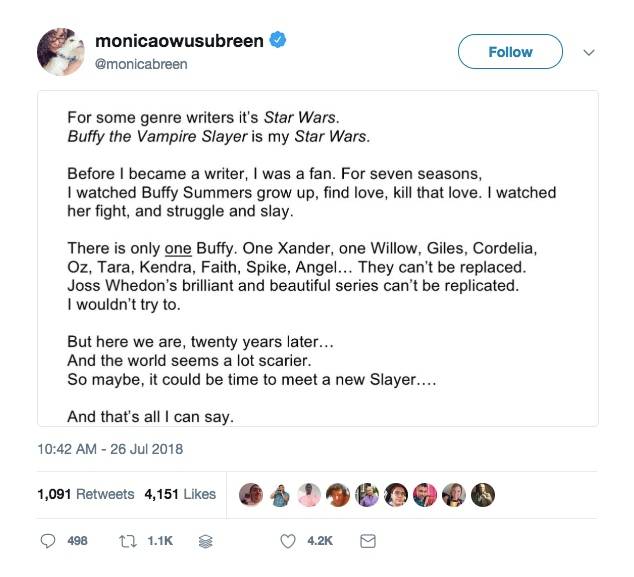Click the 1.1K retweet count
Viewport: 634px width, 577px height.
pos(160,541)
